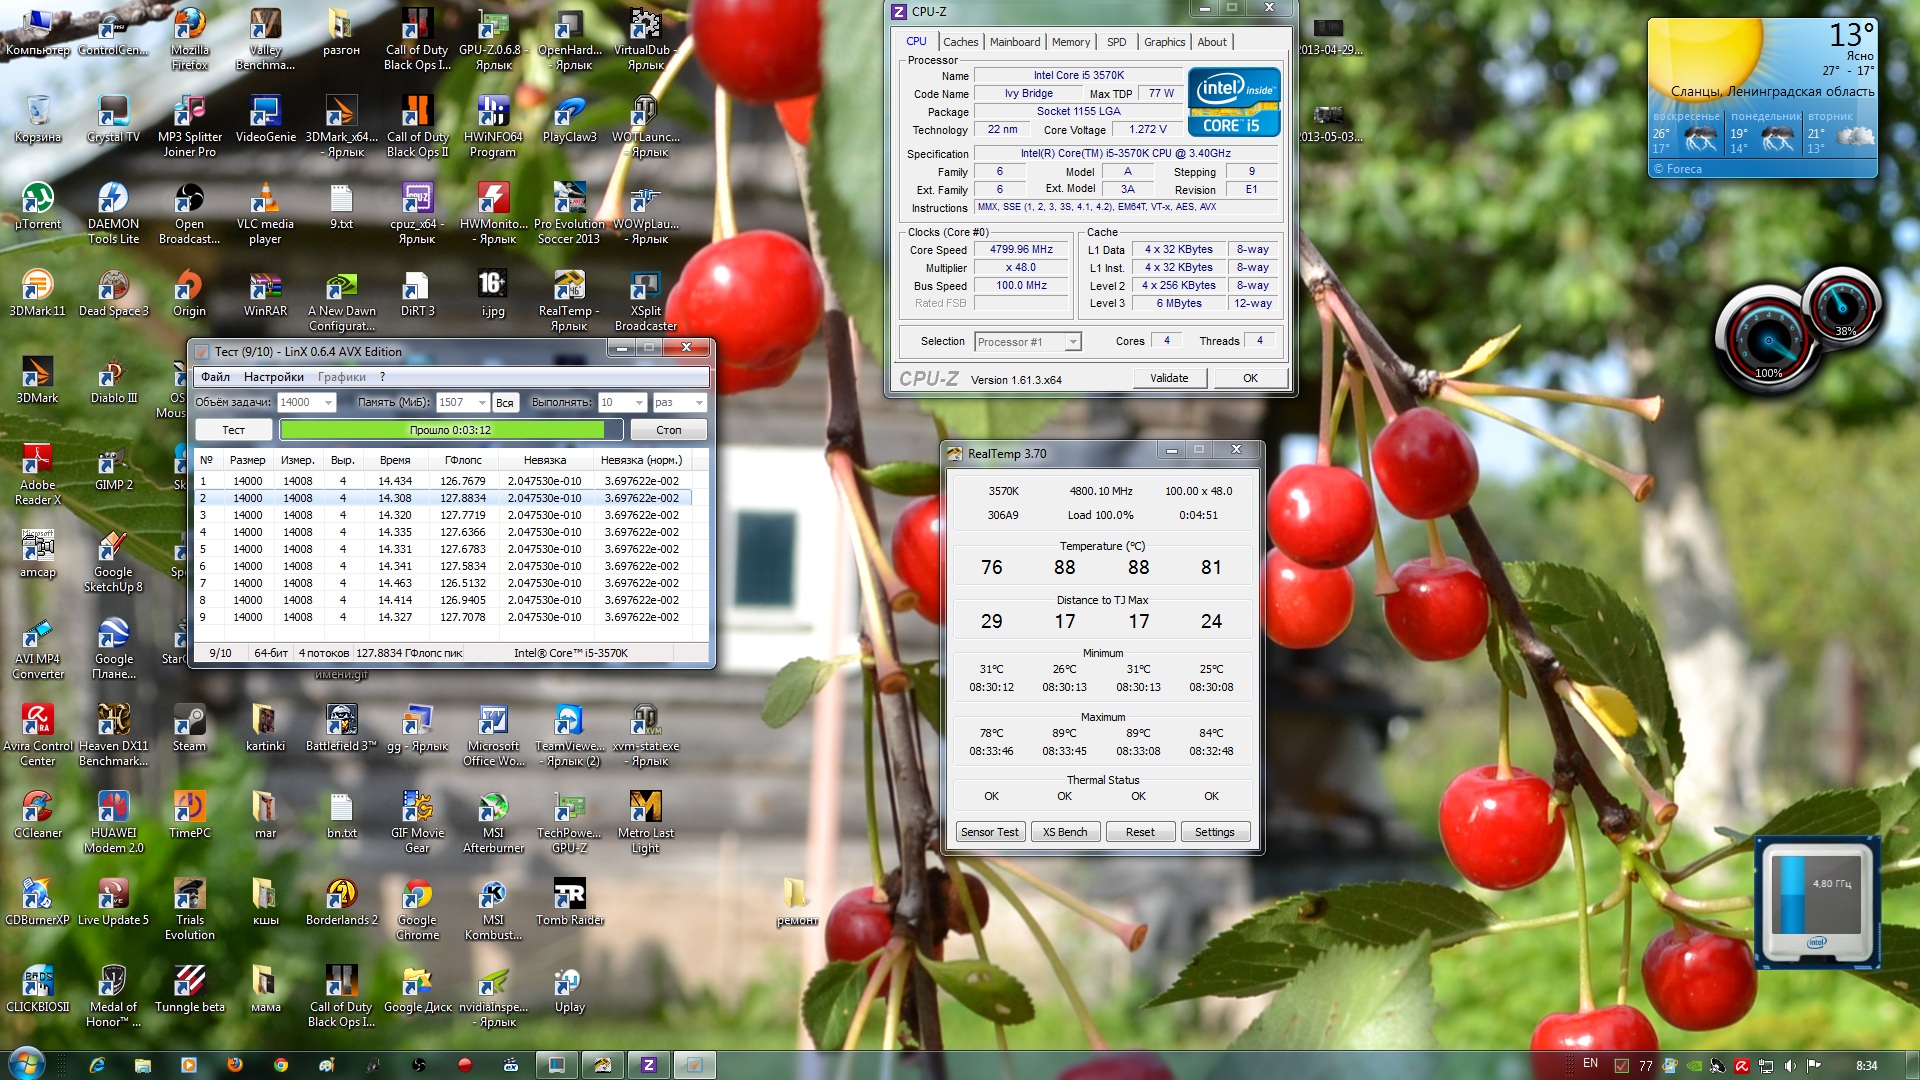Screen dimensions: 1920x1080
Task: Click CPU-Z icon in the taskbar
Action: pos(648,1065)
